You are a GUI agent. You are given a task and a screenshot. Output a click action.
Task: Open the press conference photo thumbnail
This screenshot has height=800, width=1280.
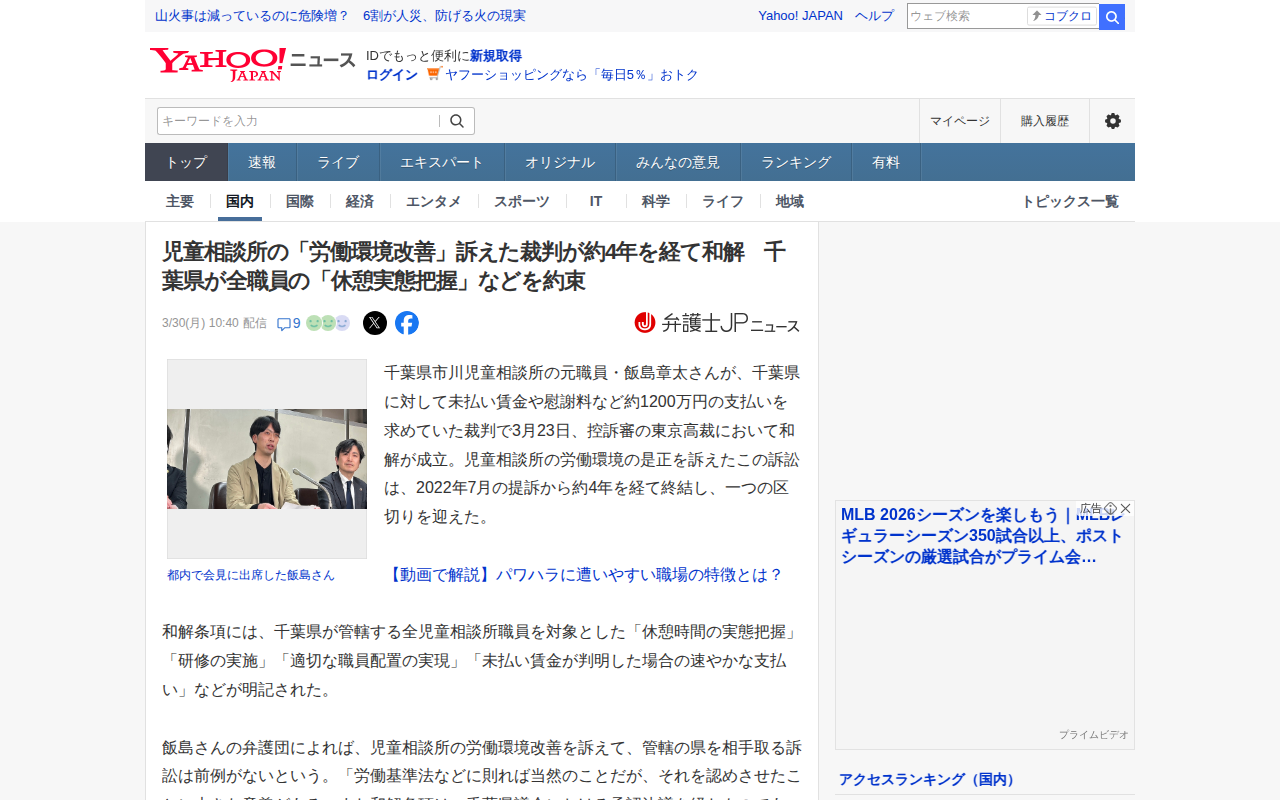(x=267, y=459)
